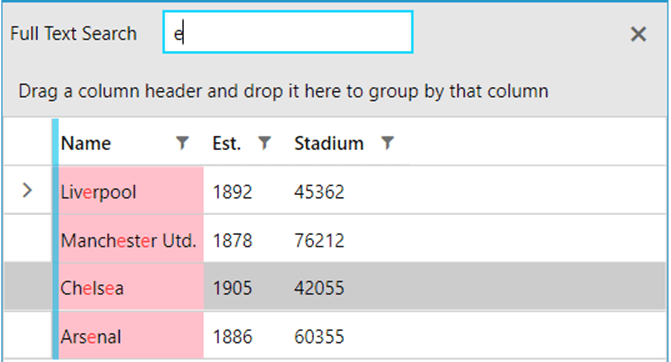
Task: Select the Liverpool name cell
Action: click(131, 190)
